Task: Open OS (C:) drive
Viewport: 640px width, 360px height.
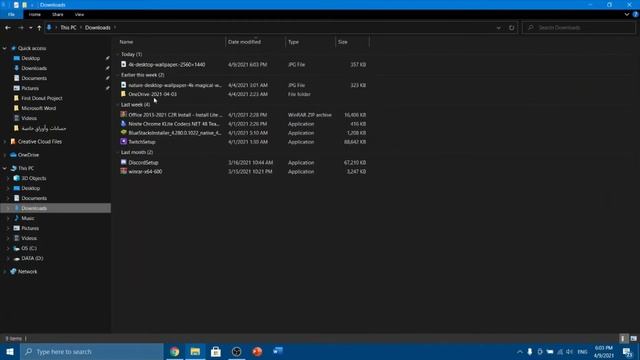Action: point(29,248)
